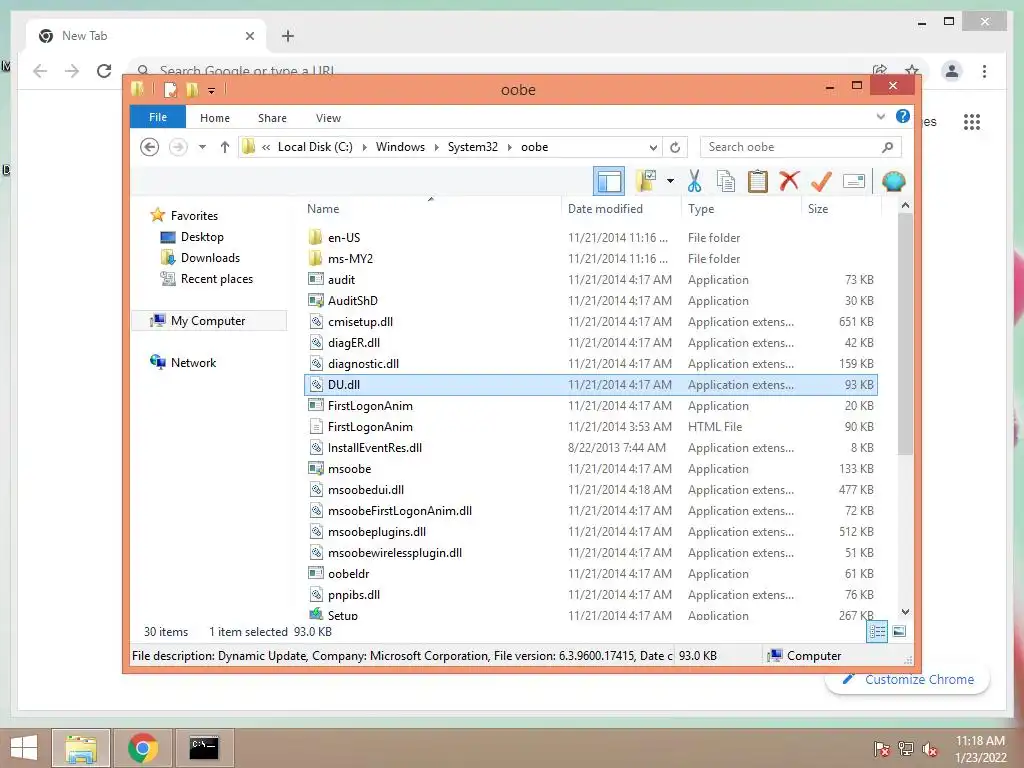Image resolution: width=1024 pixels, height=768 pixels.
Task: Go up to the System32 folder
Action: [x=225, y=147]
